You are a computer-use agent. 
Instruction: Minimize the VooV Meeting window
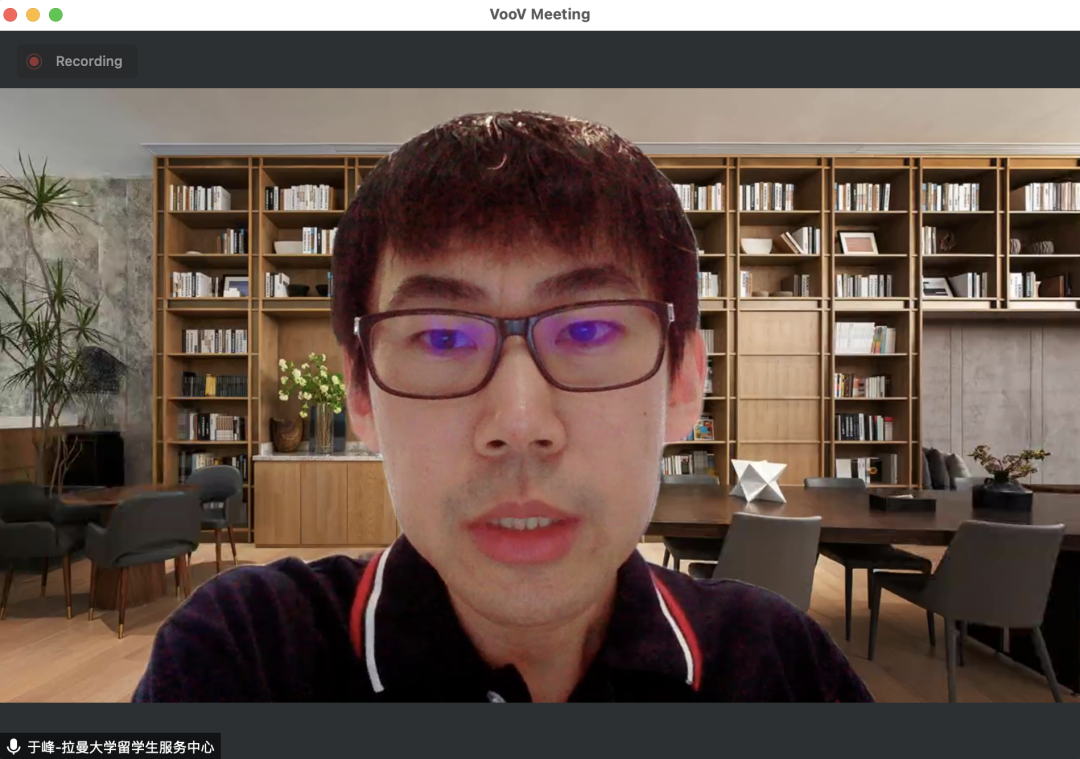pos(33,14)
